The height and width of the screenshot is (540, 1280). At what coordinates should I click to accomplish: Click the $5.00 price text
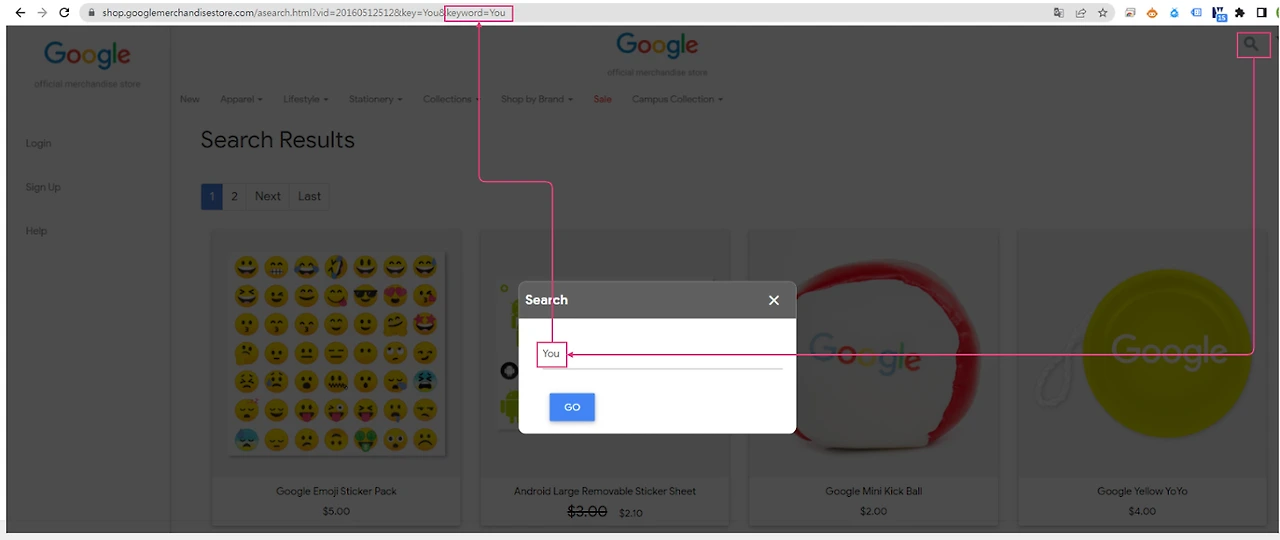(336, 511)
